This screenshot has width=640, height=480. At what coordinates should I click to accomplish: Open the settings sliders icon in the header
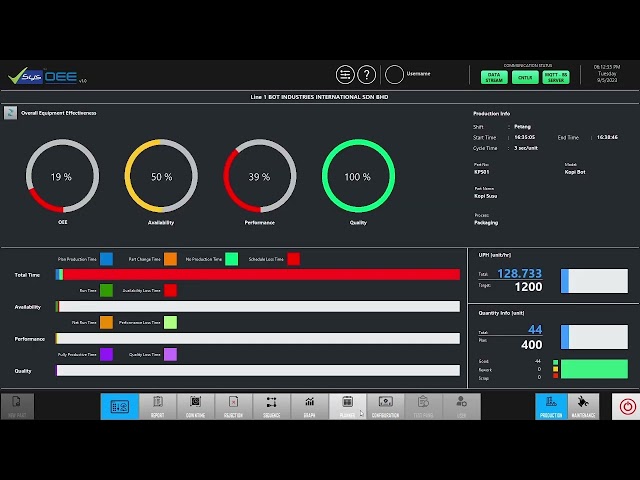click(x=345, y=75)
